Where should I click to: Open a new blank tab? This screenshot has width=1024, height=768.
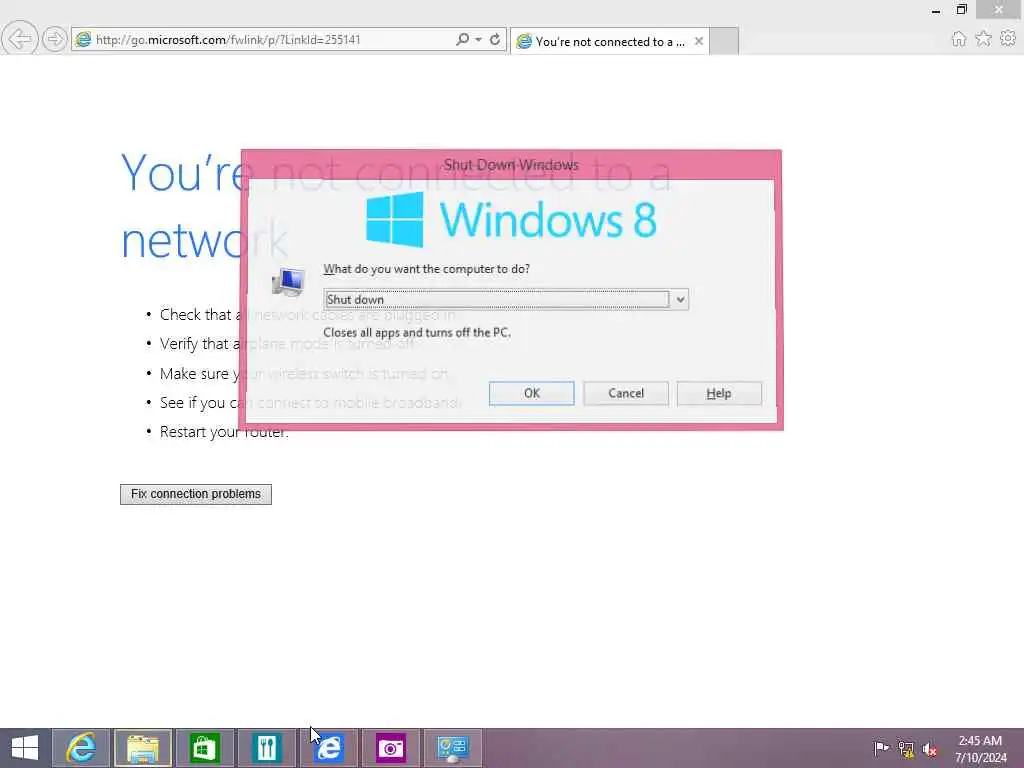click(724, 41)
